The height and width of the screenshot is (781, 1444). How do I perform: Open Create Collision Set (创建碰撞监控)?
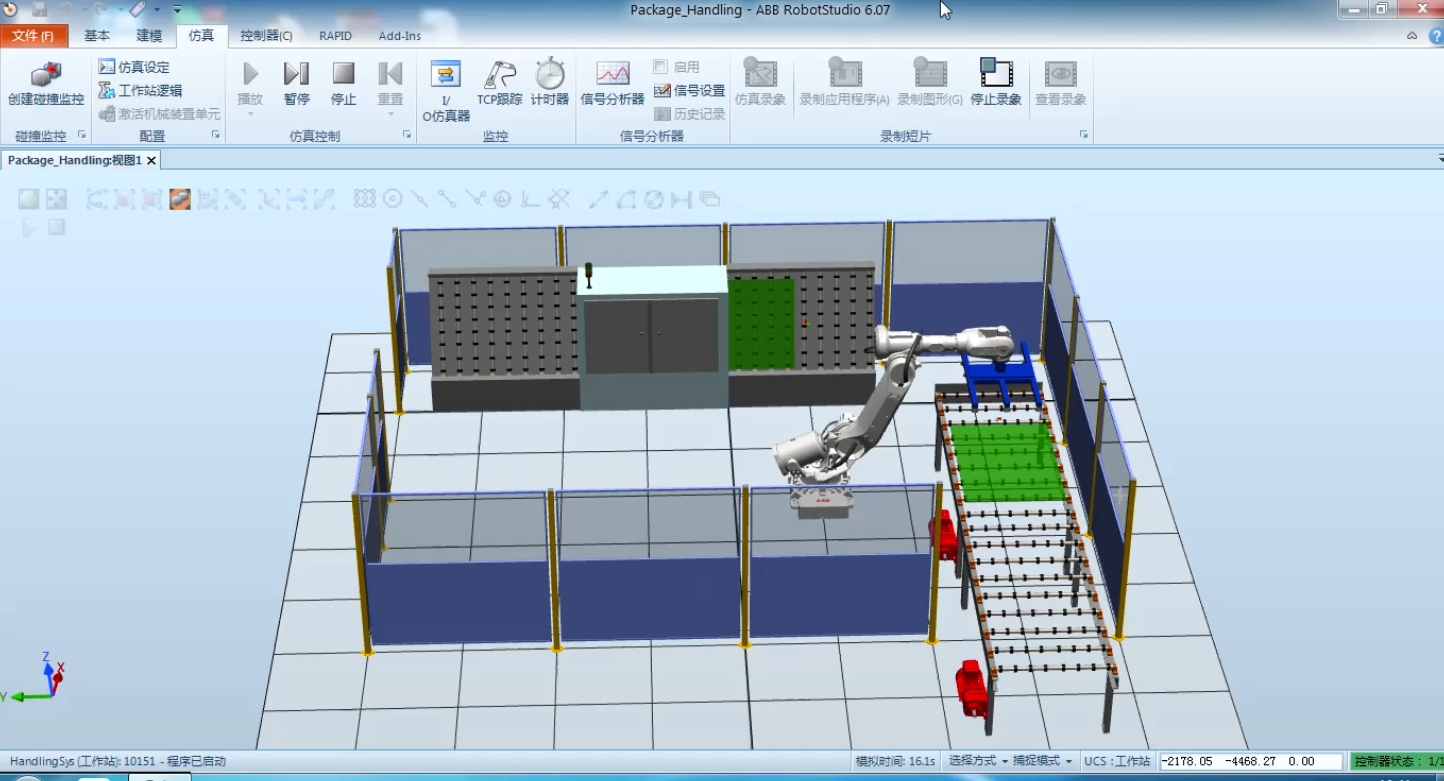pos(46,84)
